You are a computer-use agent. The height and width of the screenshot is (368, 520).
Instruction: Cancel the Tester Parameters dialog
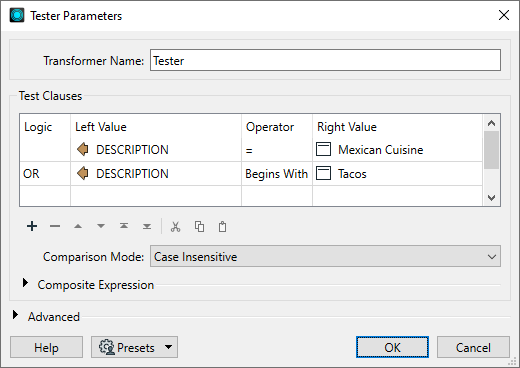[x=473, y=347]
